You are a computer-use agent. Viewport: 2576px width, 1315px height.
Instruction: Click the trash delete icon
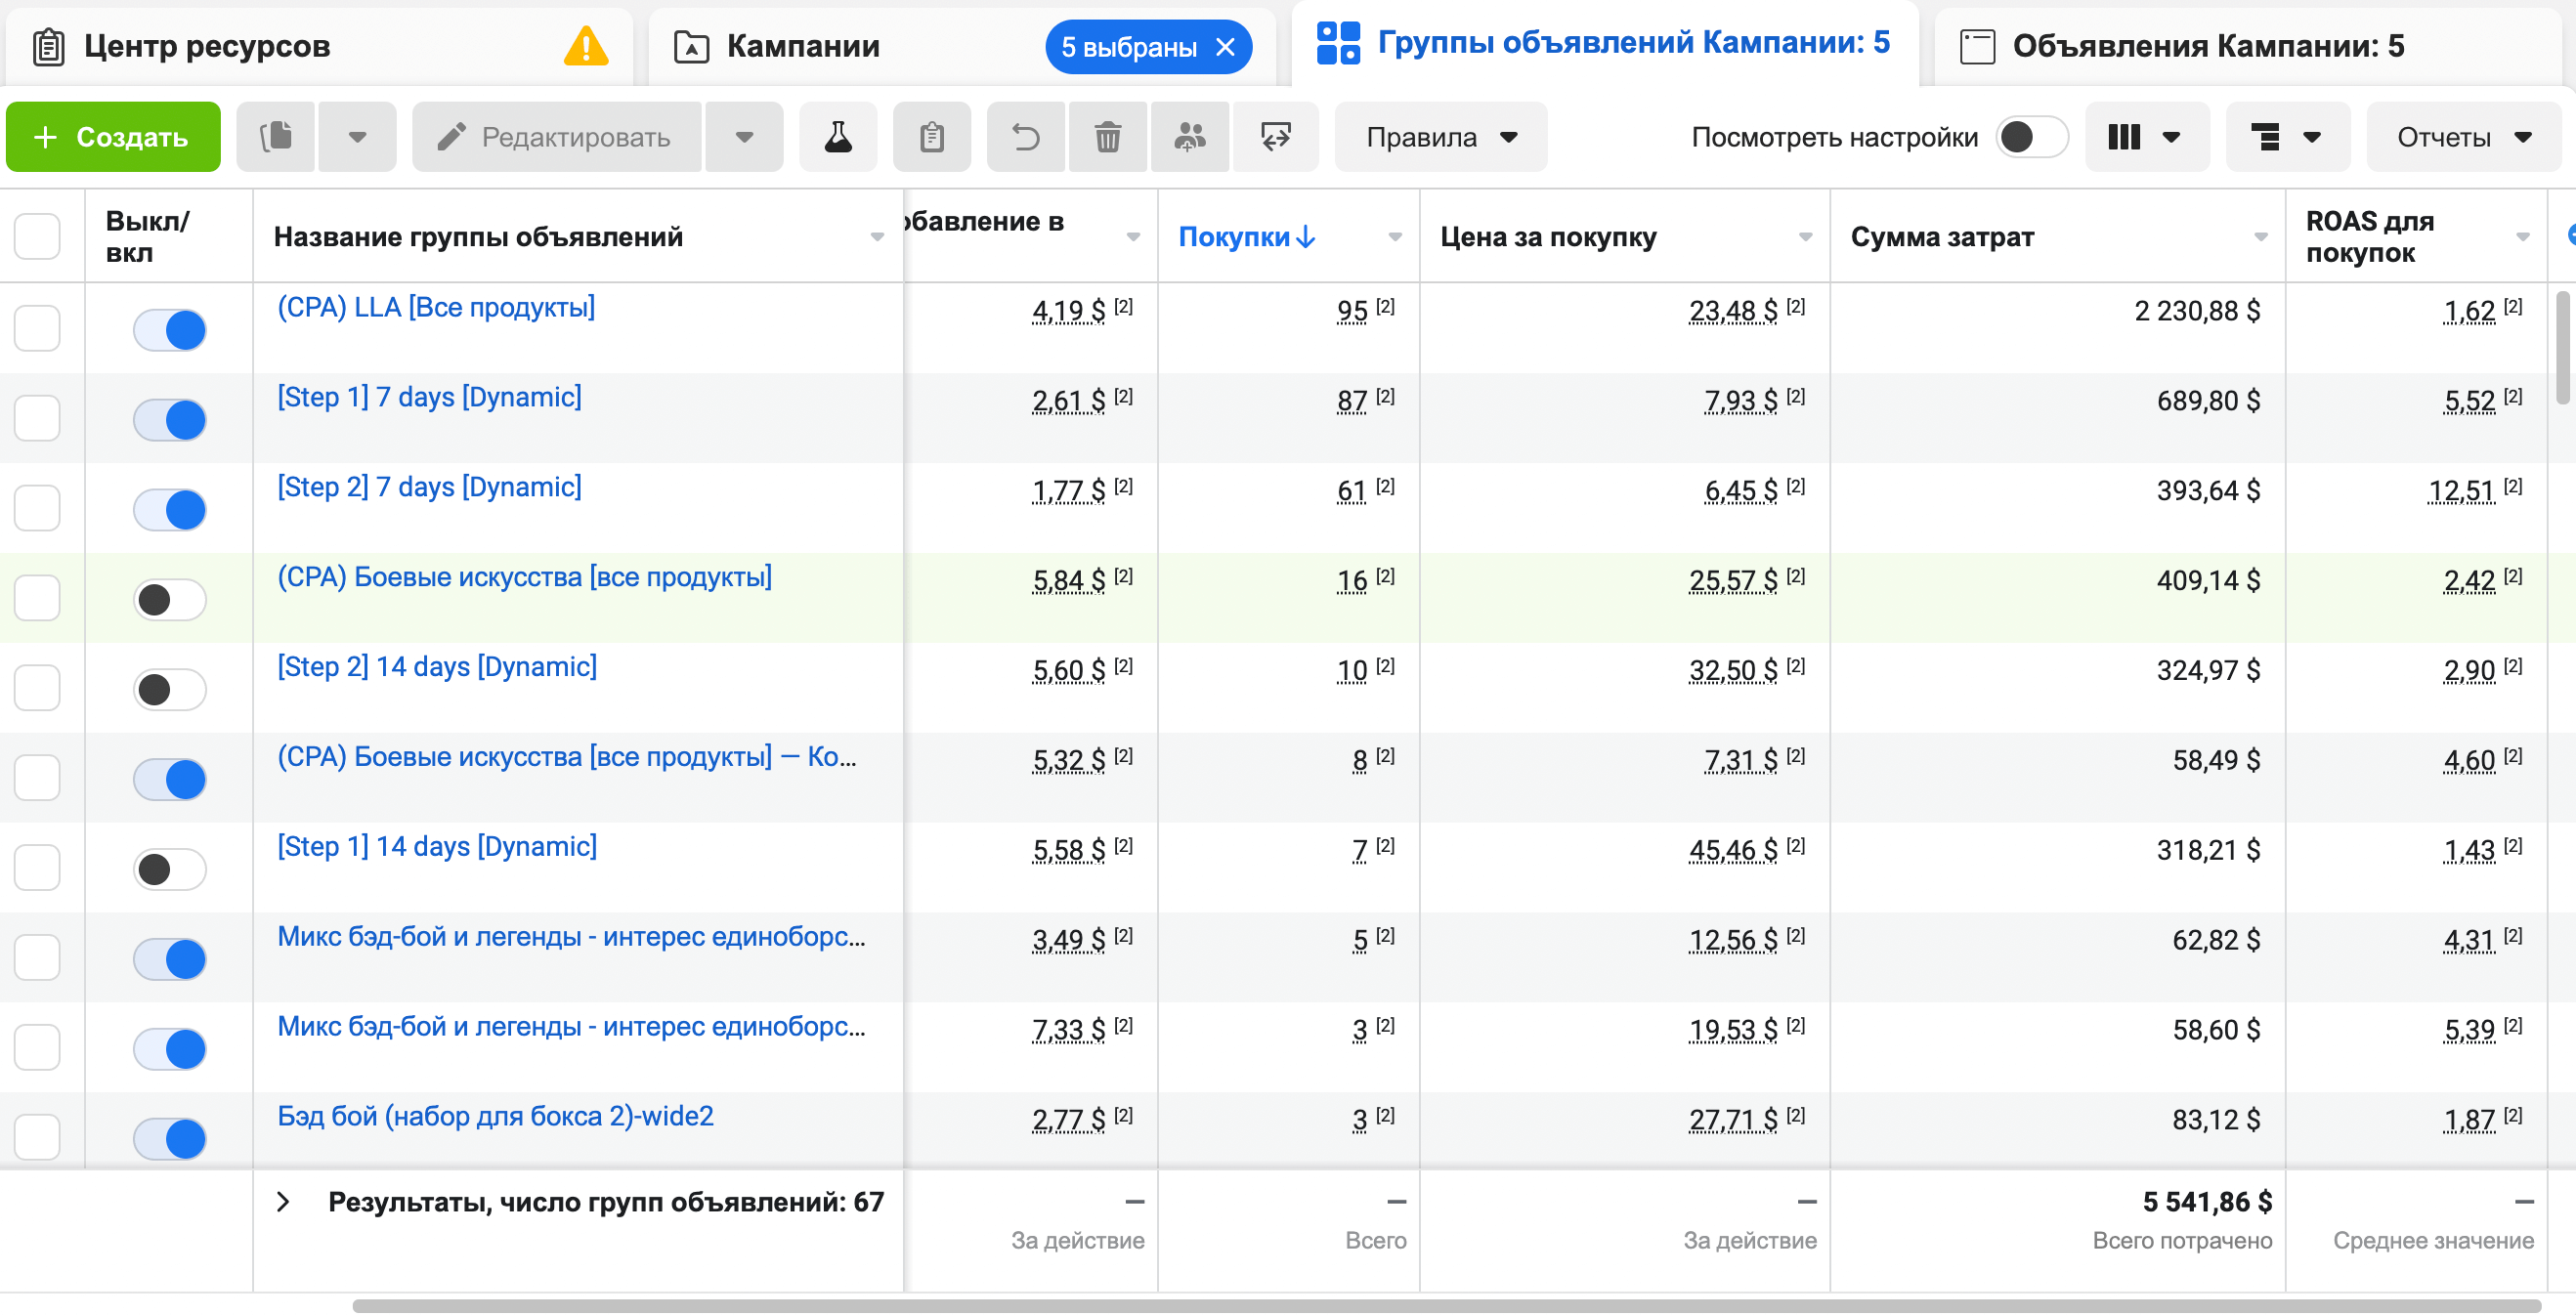1107,137
